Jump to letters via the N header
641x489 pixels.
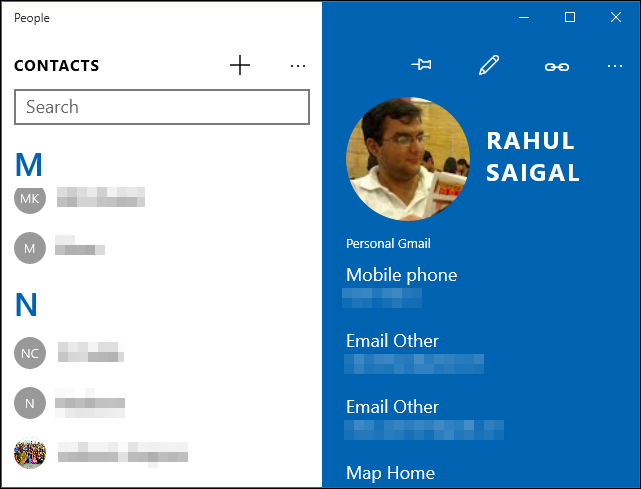click(x=27, y=304)
